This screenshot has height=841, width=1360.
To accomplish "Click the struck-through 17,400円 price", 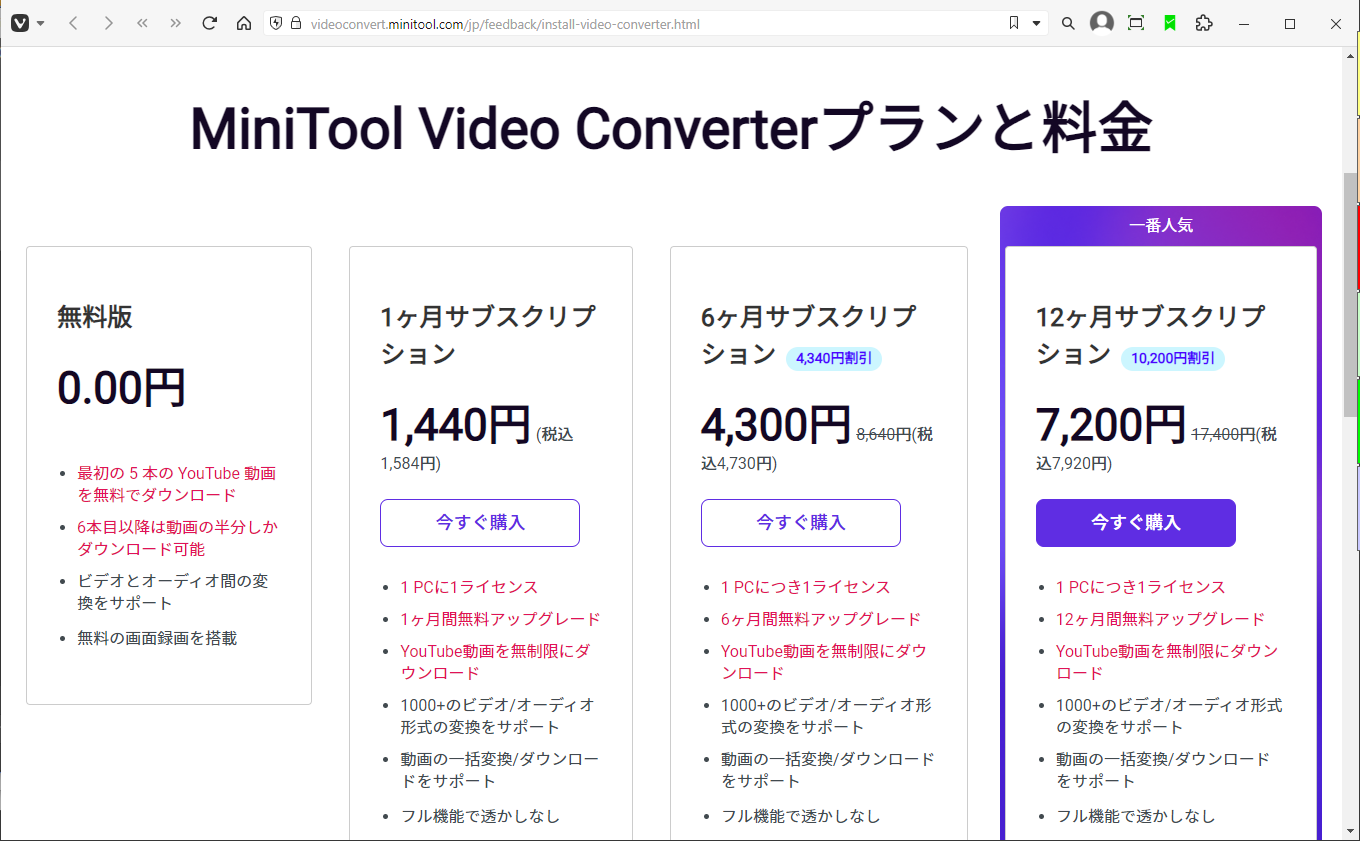I will 1223,434.
